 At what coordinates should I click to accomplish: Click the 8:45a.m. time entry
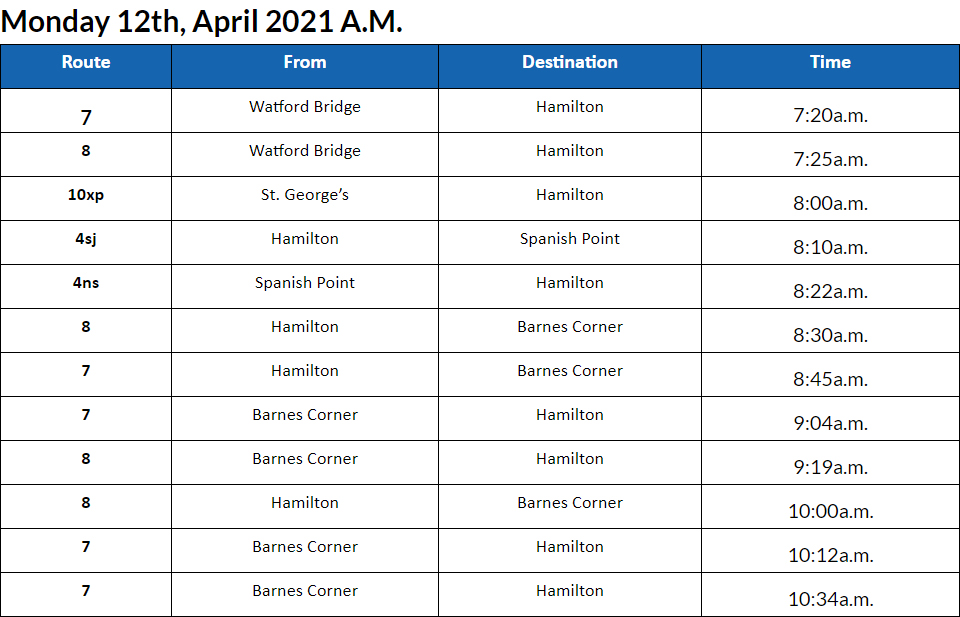tap(830, 379)
